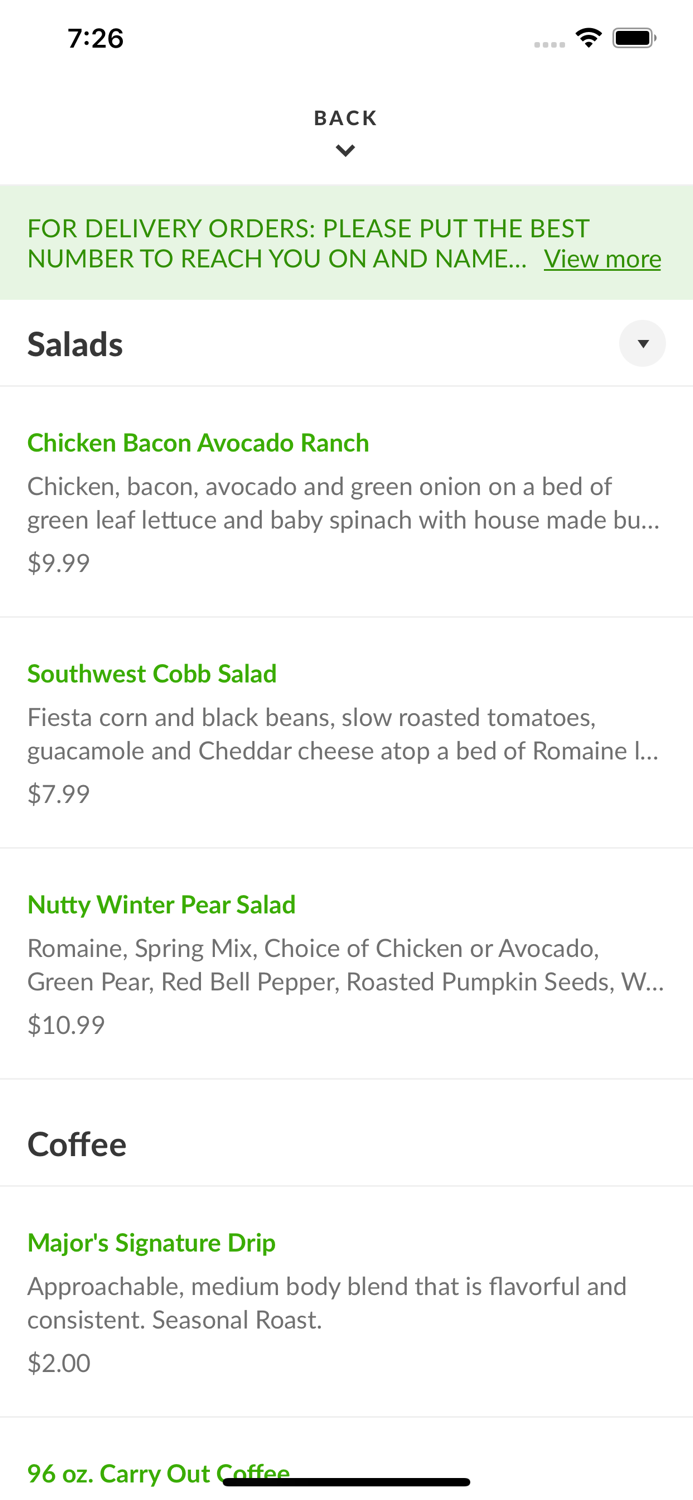Screen dimensions: 693x1500
Task: Tap the $9.99 price of ranch salad
Action: pos(58,563)
